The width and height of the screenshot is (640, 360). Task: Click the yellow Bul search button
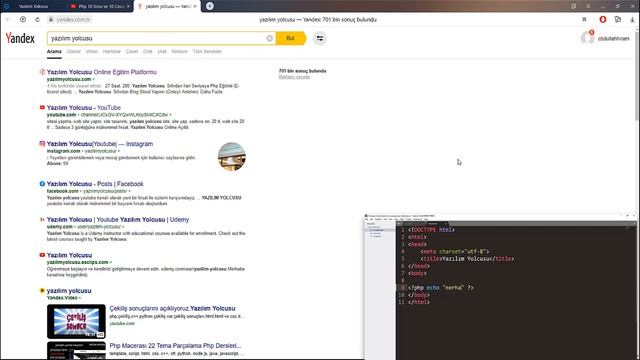coord(291,38)
